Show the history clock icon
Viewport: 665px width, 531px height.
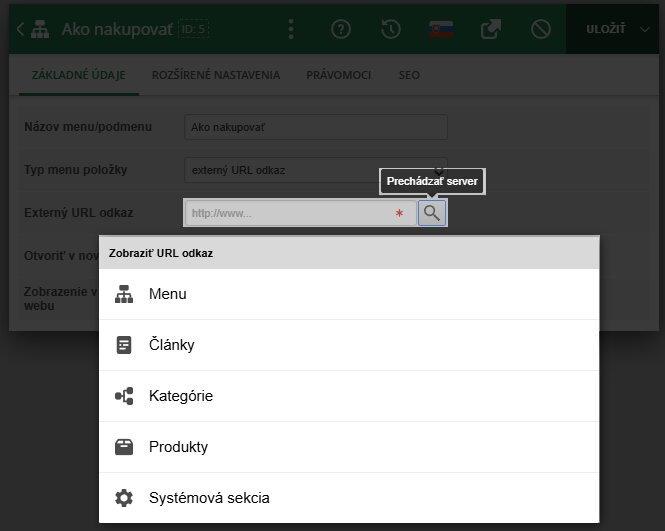[391, 29]
